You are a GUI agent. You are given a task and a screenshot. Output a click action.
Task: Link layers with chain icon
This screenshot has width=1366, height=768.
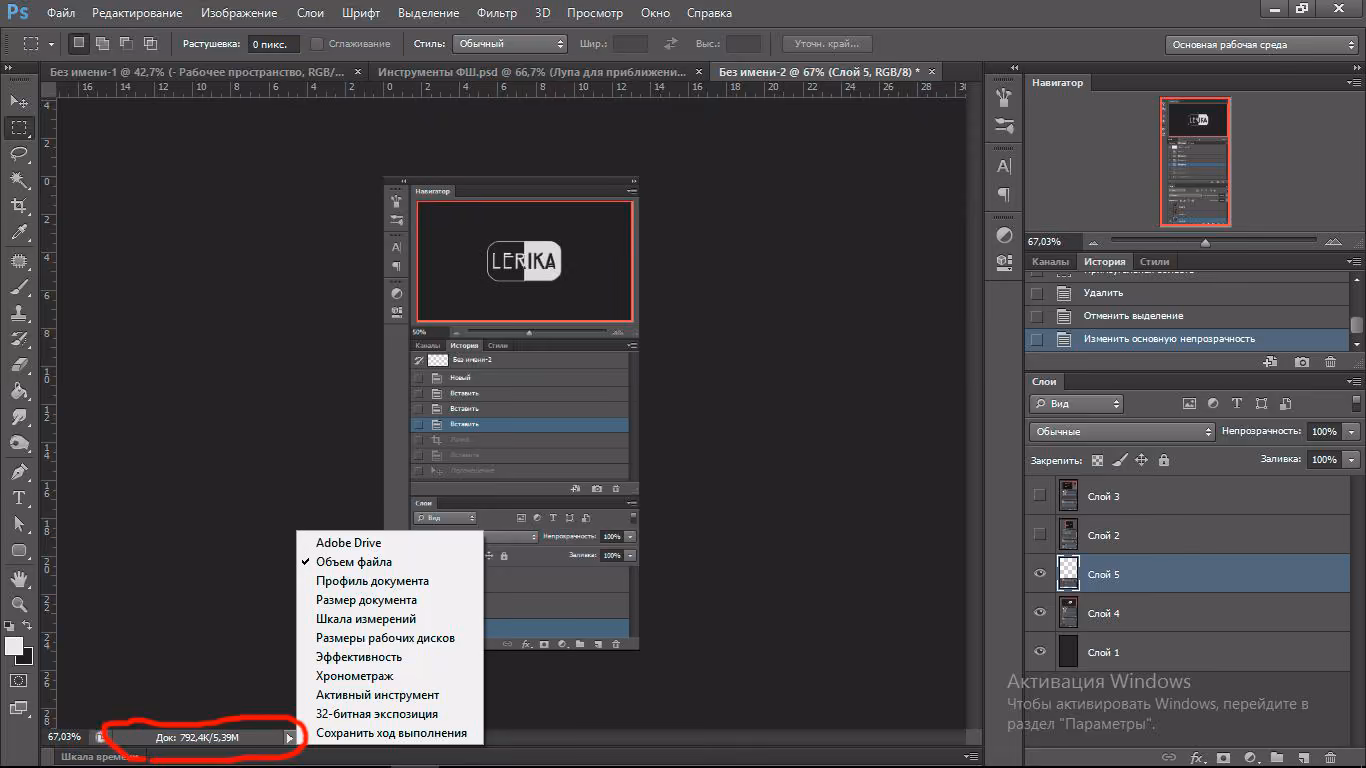[1168, 758]
